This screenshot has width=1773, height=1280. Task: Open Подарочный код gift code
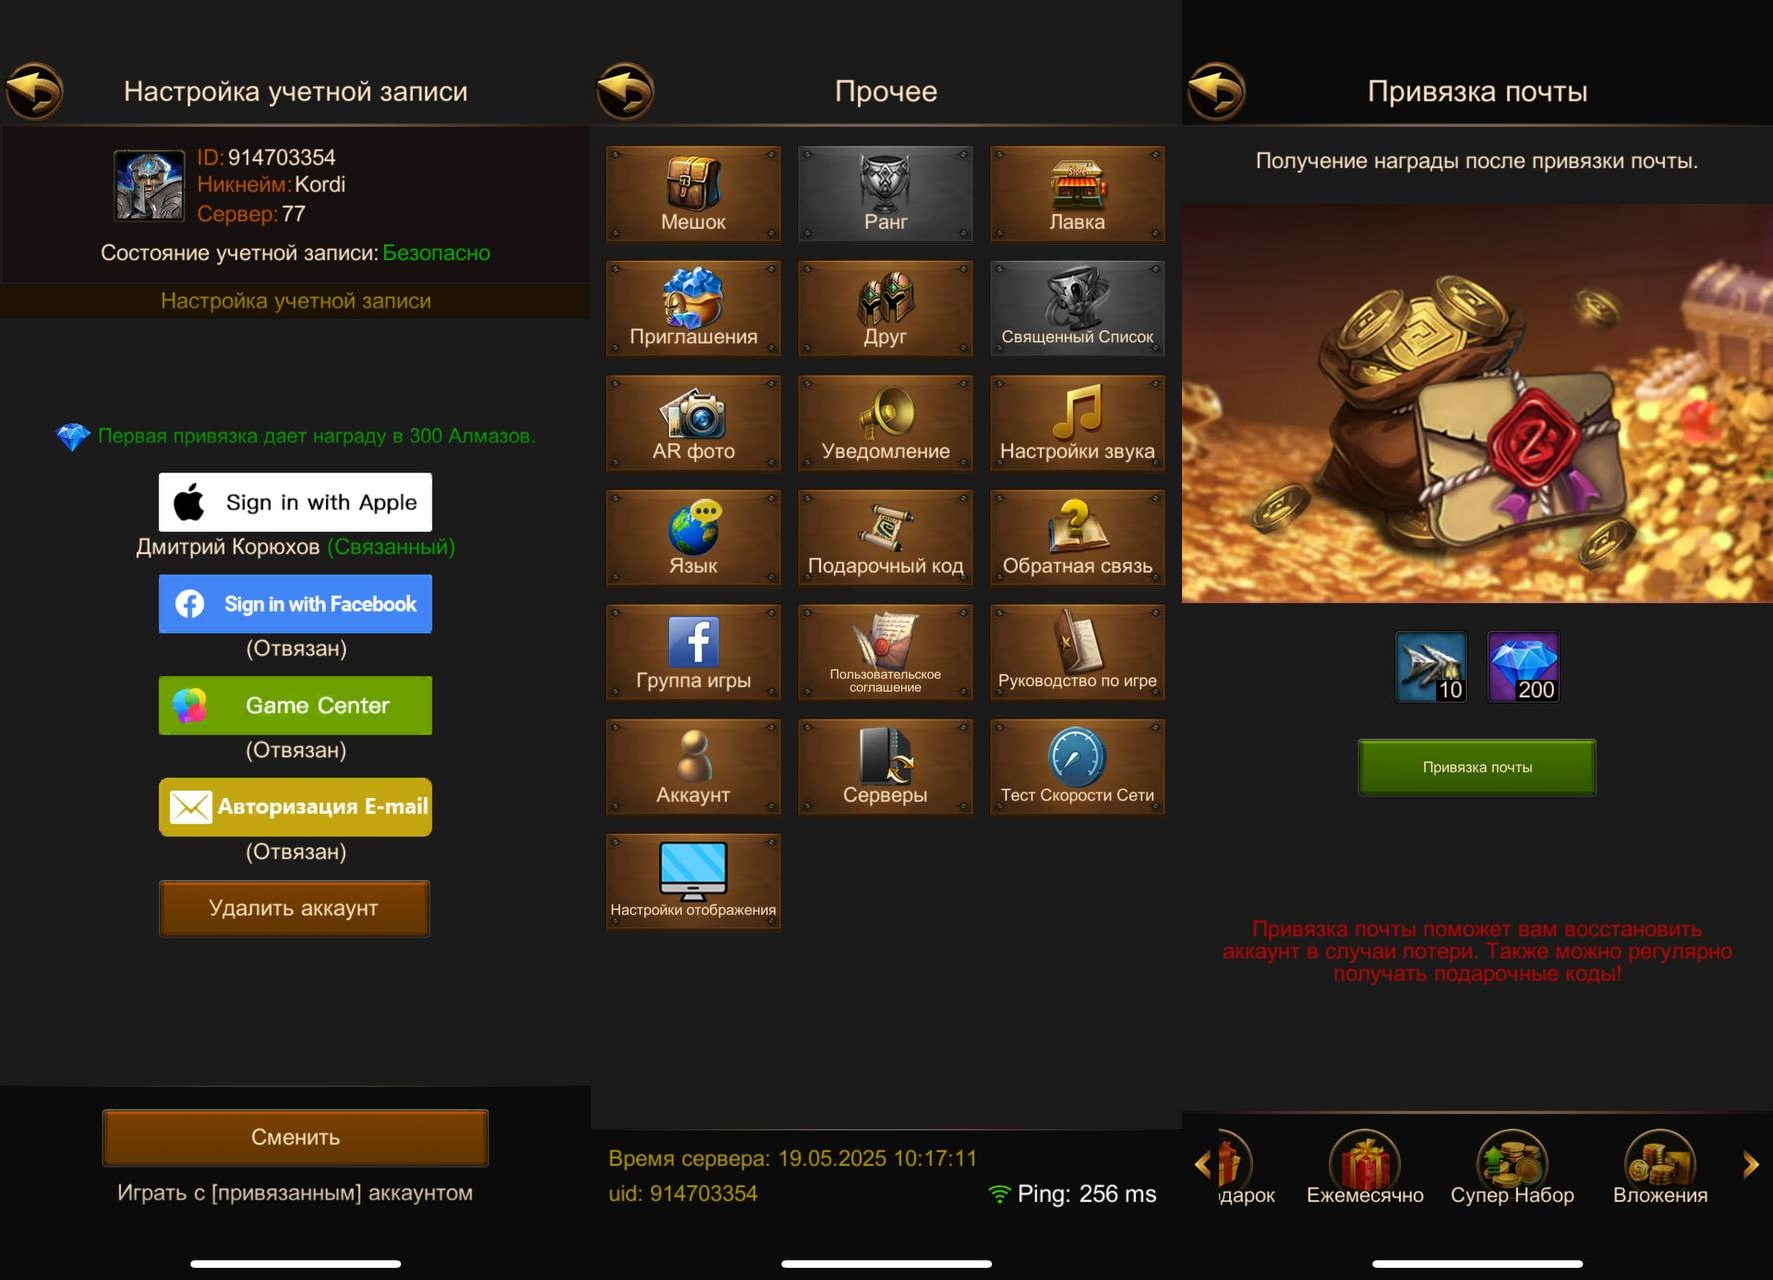(885, 538)
